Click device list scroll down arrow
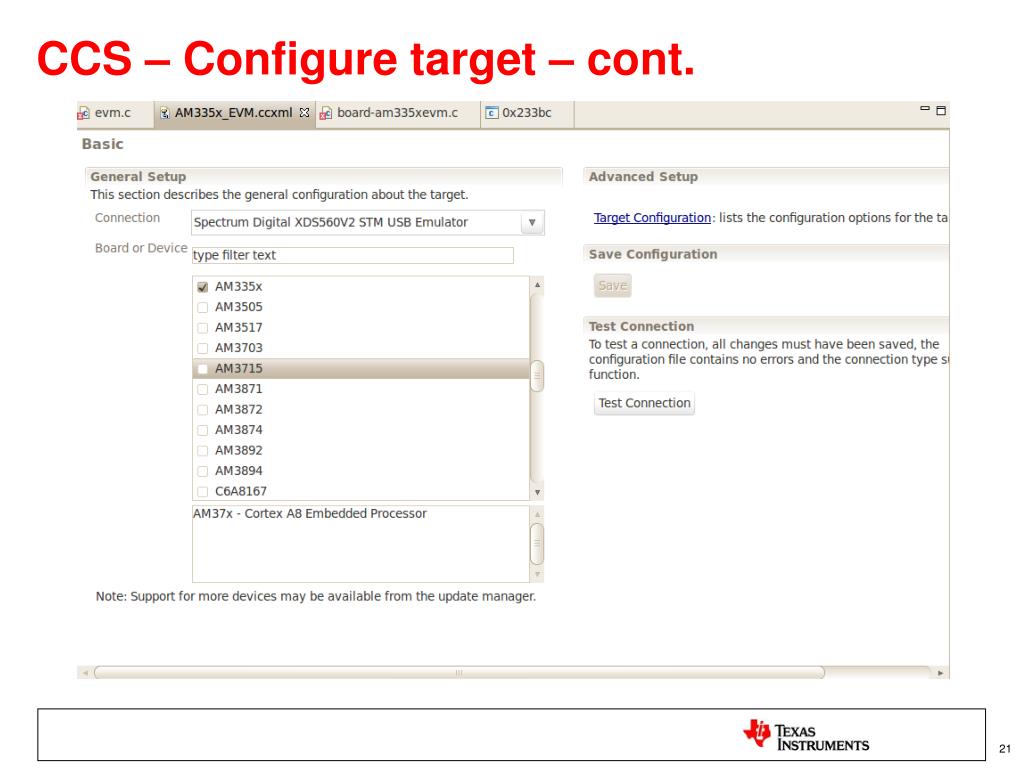This screenshot has width=1024, height=768. (537, 492)
